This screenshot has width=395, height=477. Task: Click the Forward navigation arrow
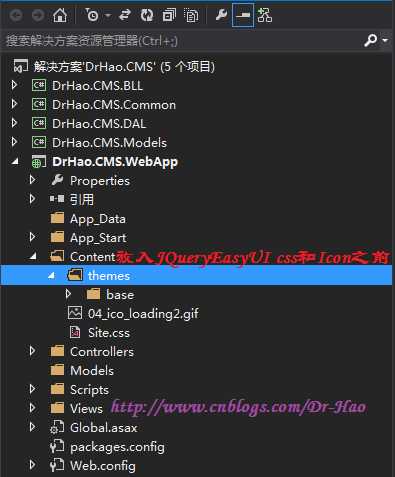(38, 15)
